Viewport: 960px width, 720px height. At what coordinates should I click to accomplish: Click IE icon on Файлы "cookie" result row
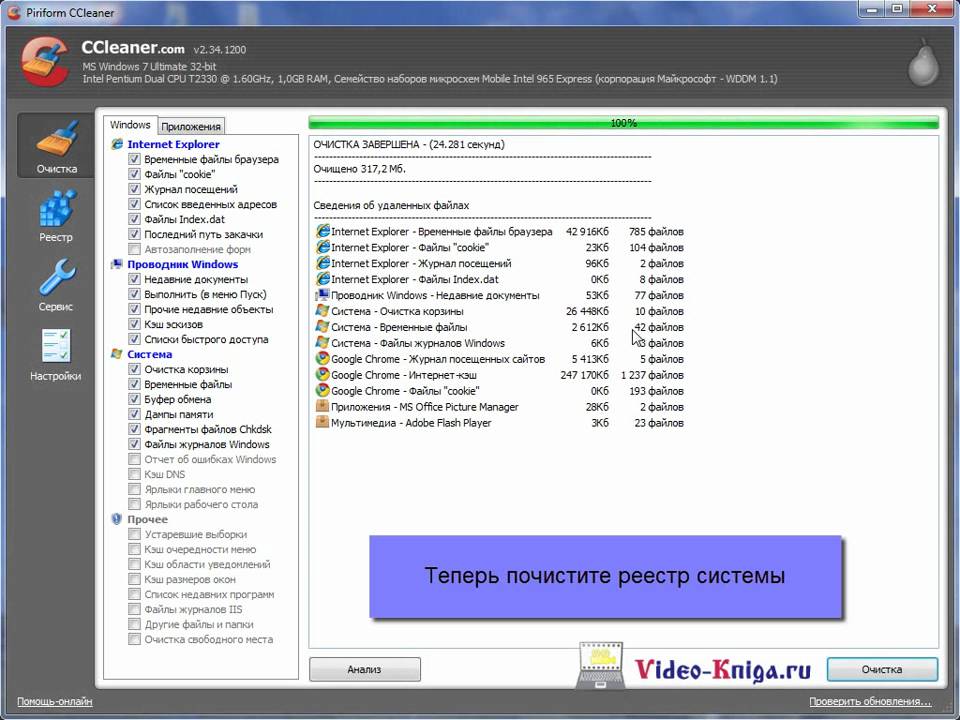pos(322,247)
